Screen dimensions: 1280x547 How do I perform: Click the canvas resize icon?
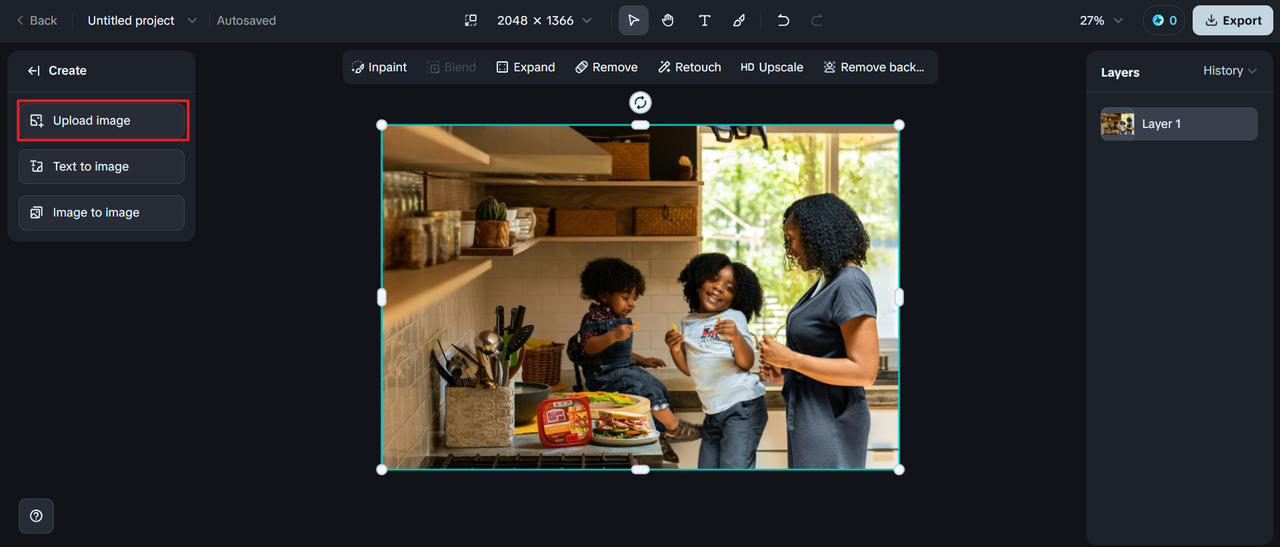pos(471,20)
